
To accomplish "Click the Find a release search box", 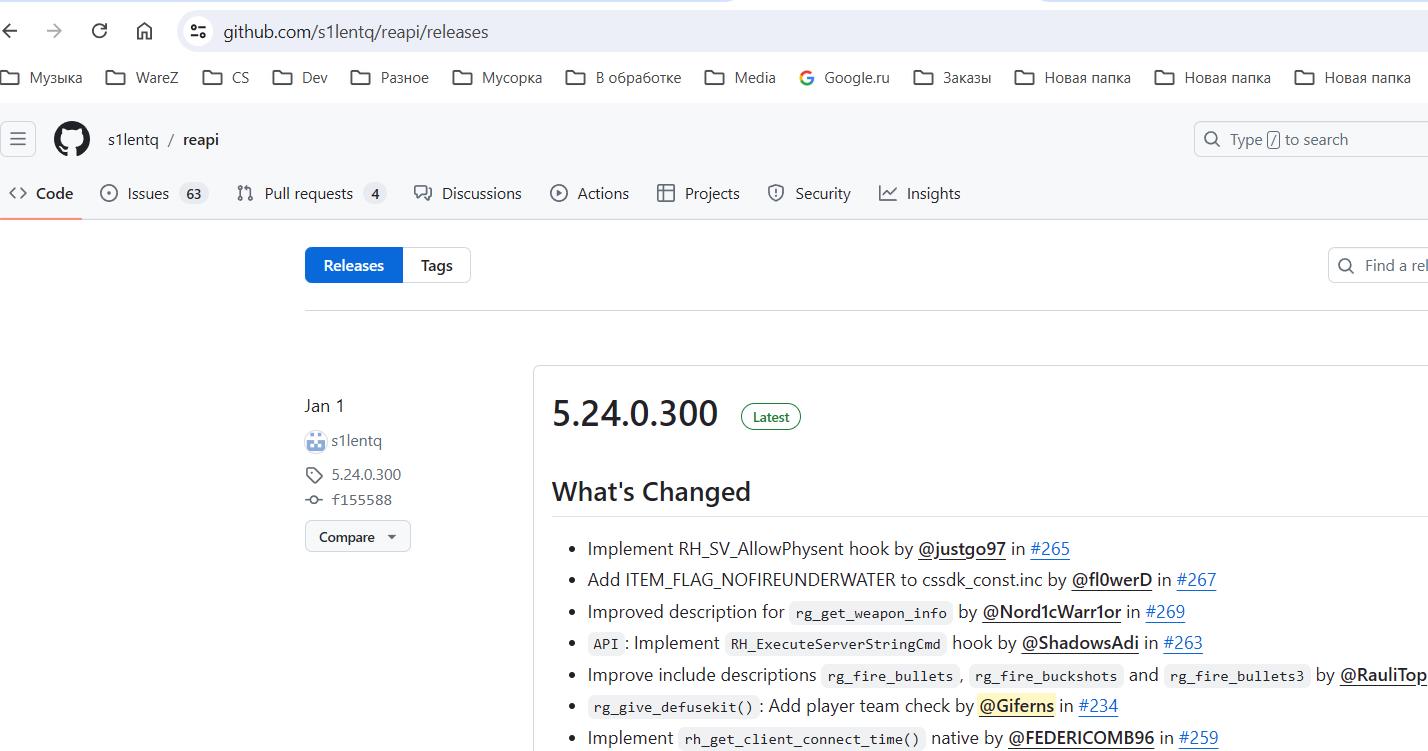I will point(1378,265).
